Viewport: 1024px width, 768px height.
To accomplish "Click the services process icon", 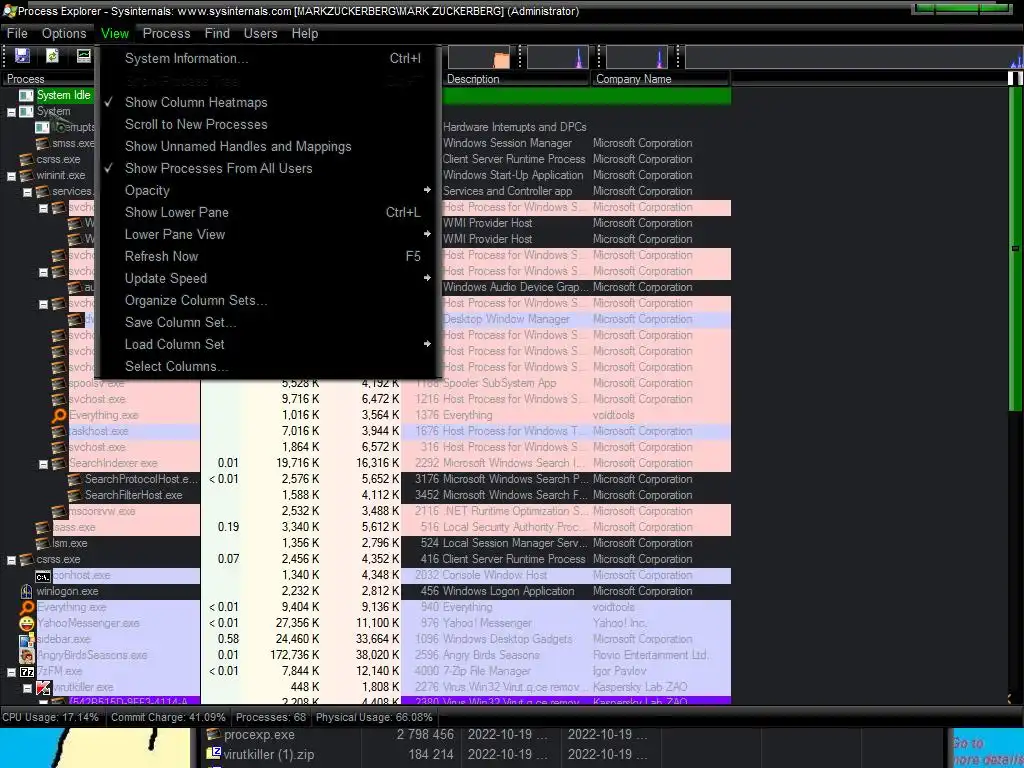I will point(42,191).
